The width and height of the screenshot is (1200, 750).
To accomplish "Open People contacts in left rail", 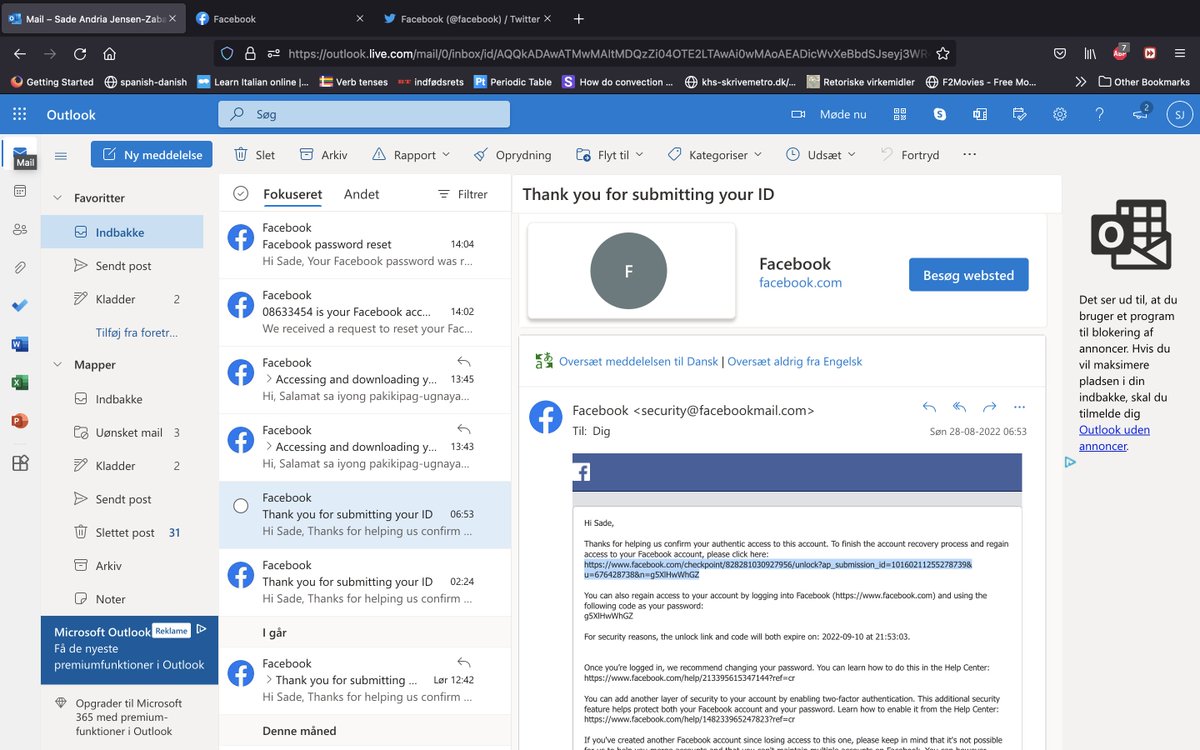I will [20, 229].
